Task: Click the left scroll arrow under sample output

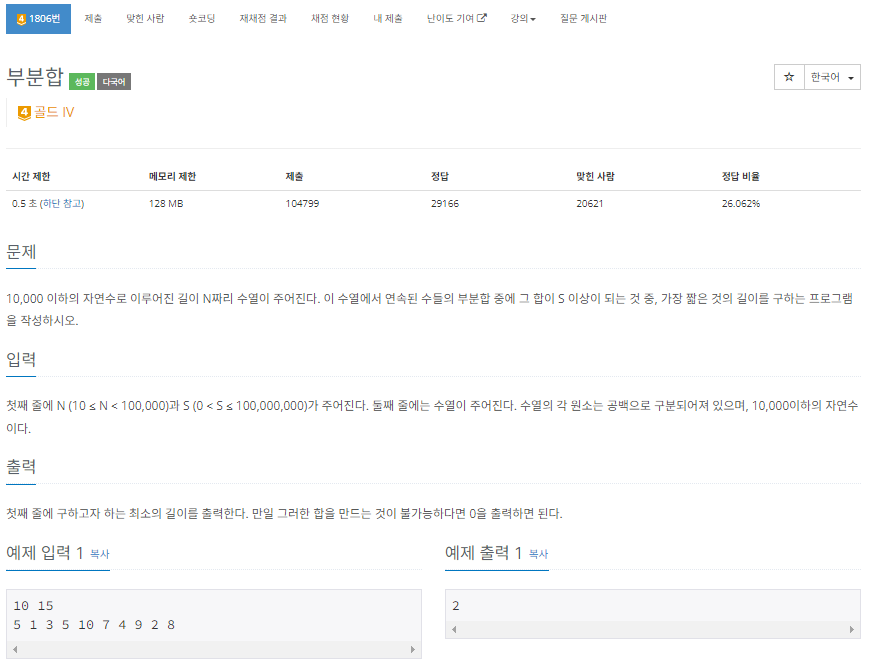Action: point(454,630)
